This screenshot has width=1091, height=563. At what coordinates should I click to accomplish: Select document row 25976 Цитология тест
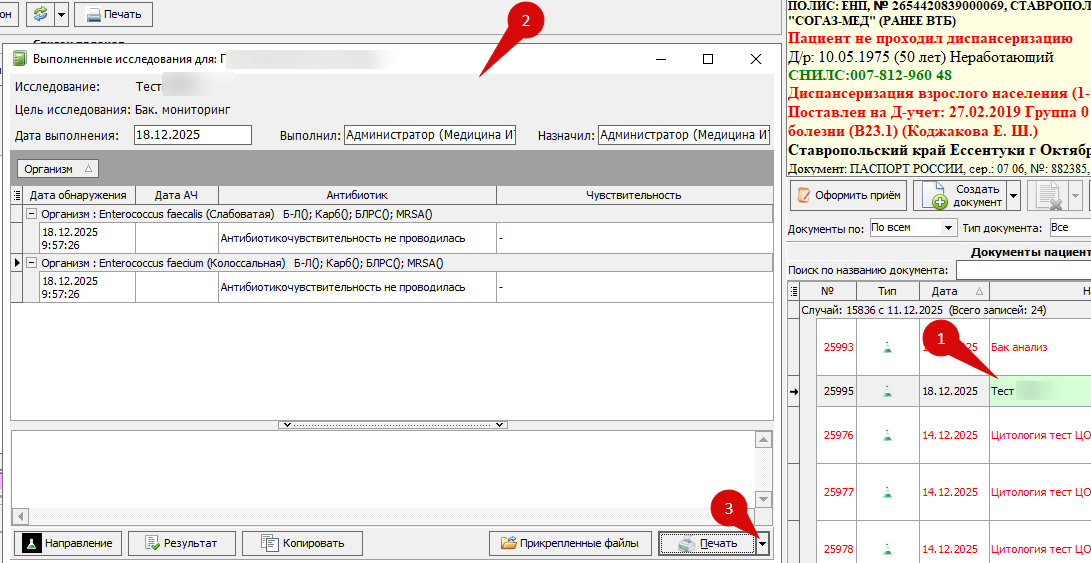tap(1038, 435)
